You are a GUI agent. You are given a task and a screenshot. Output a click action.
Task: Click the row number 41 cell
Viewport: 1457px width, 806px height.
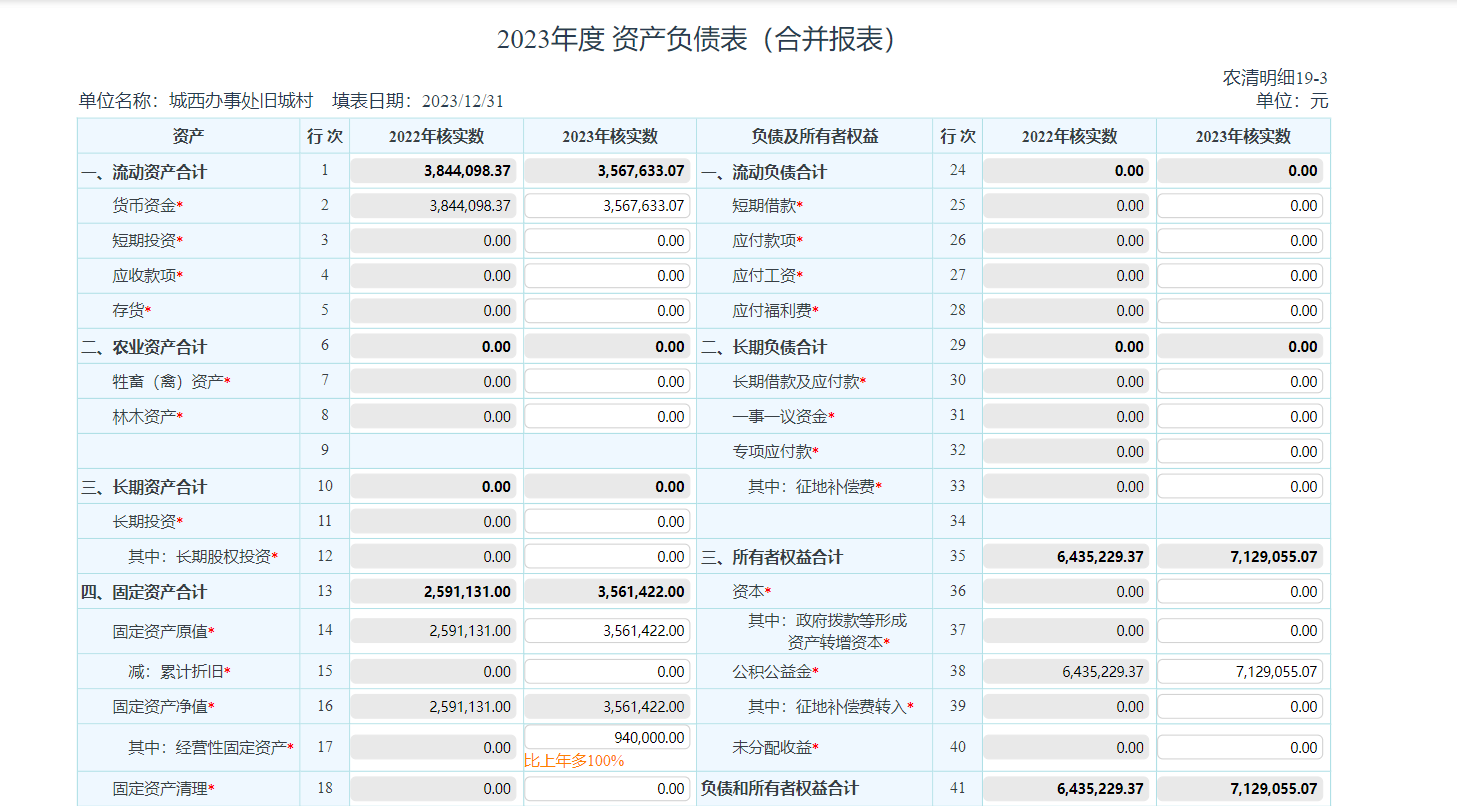click(958, 788)
